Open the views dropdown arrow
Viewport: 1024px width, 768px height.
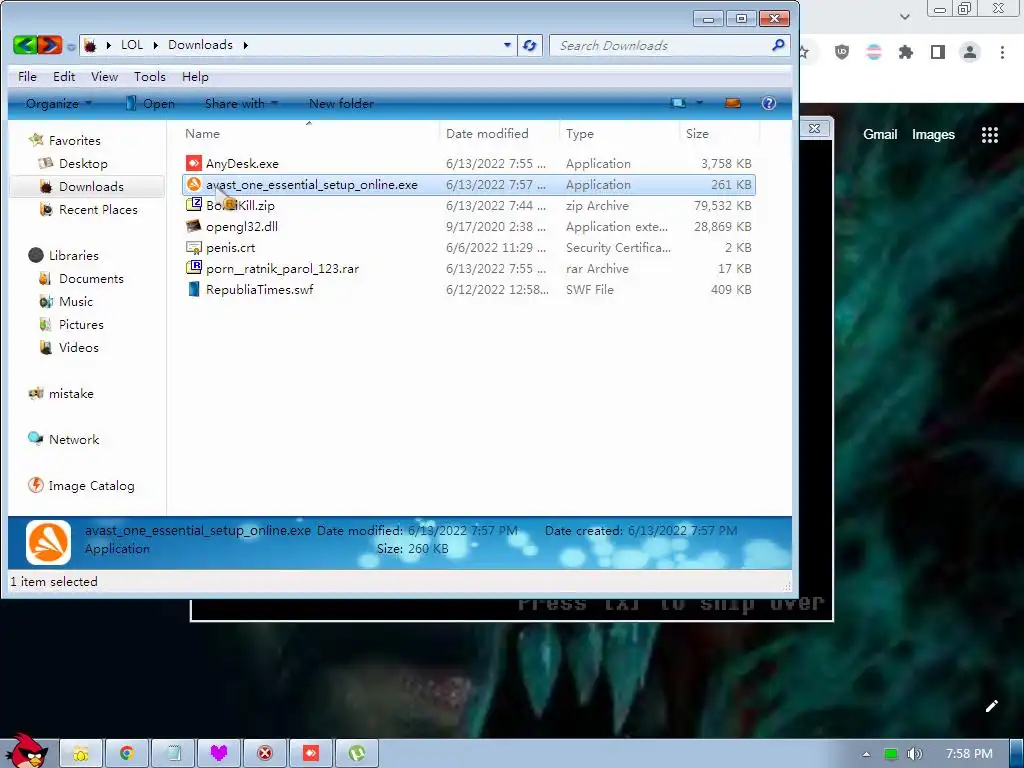click(699, 103)
